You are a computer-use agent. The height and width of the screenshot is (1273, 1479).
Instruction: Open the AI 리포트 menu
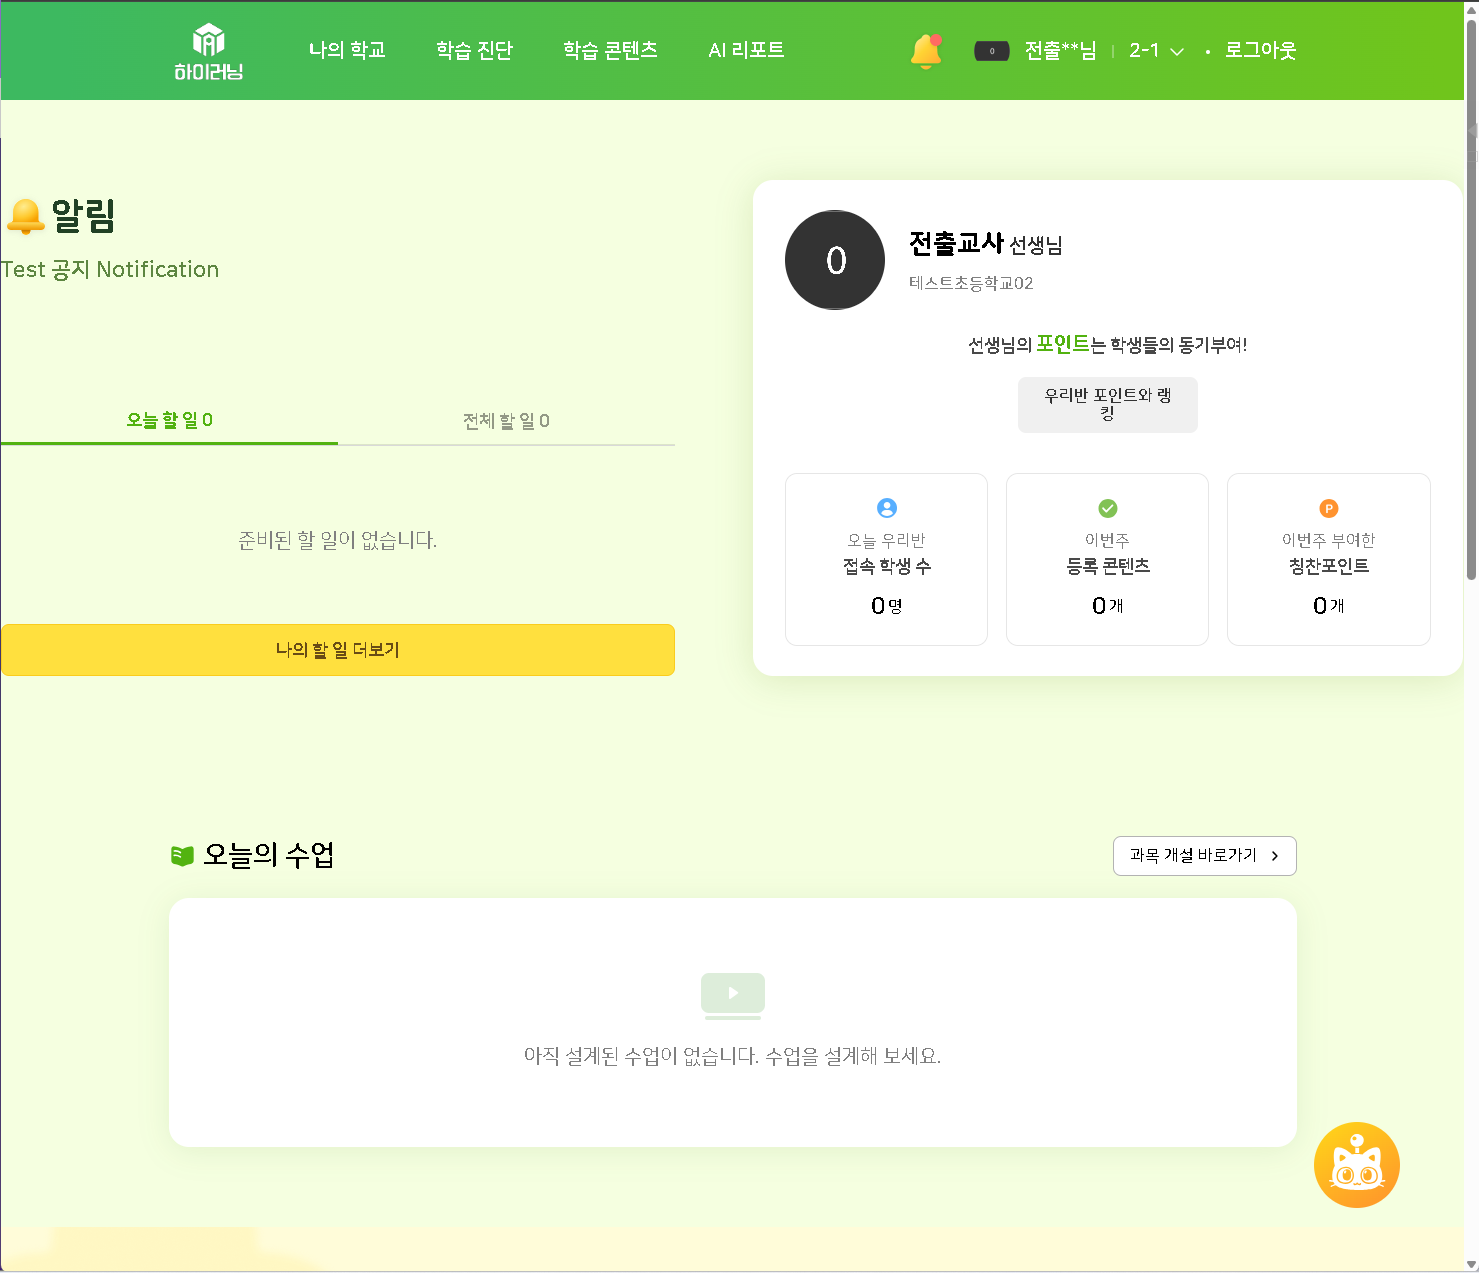coord(746,50)
